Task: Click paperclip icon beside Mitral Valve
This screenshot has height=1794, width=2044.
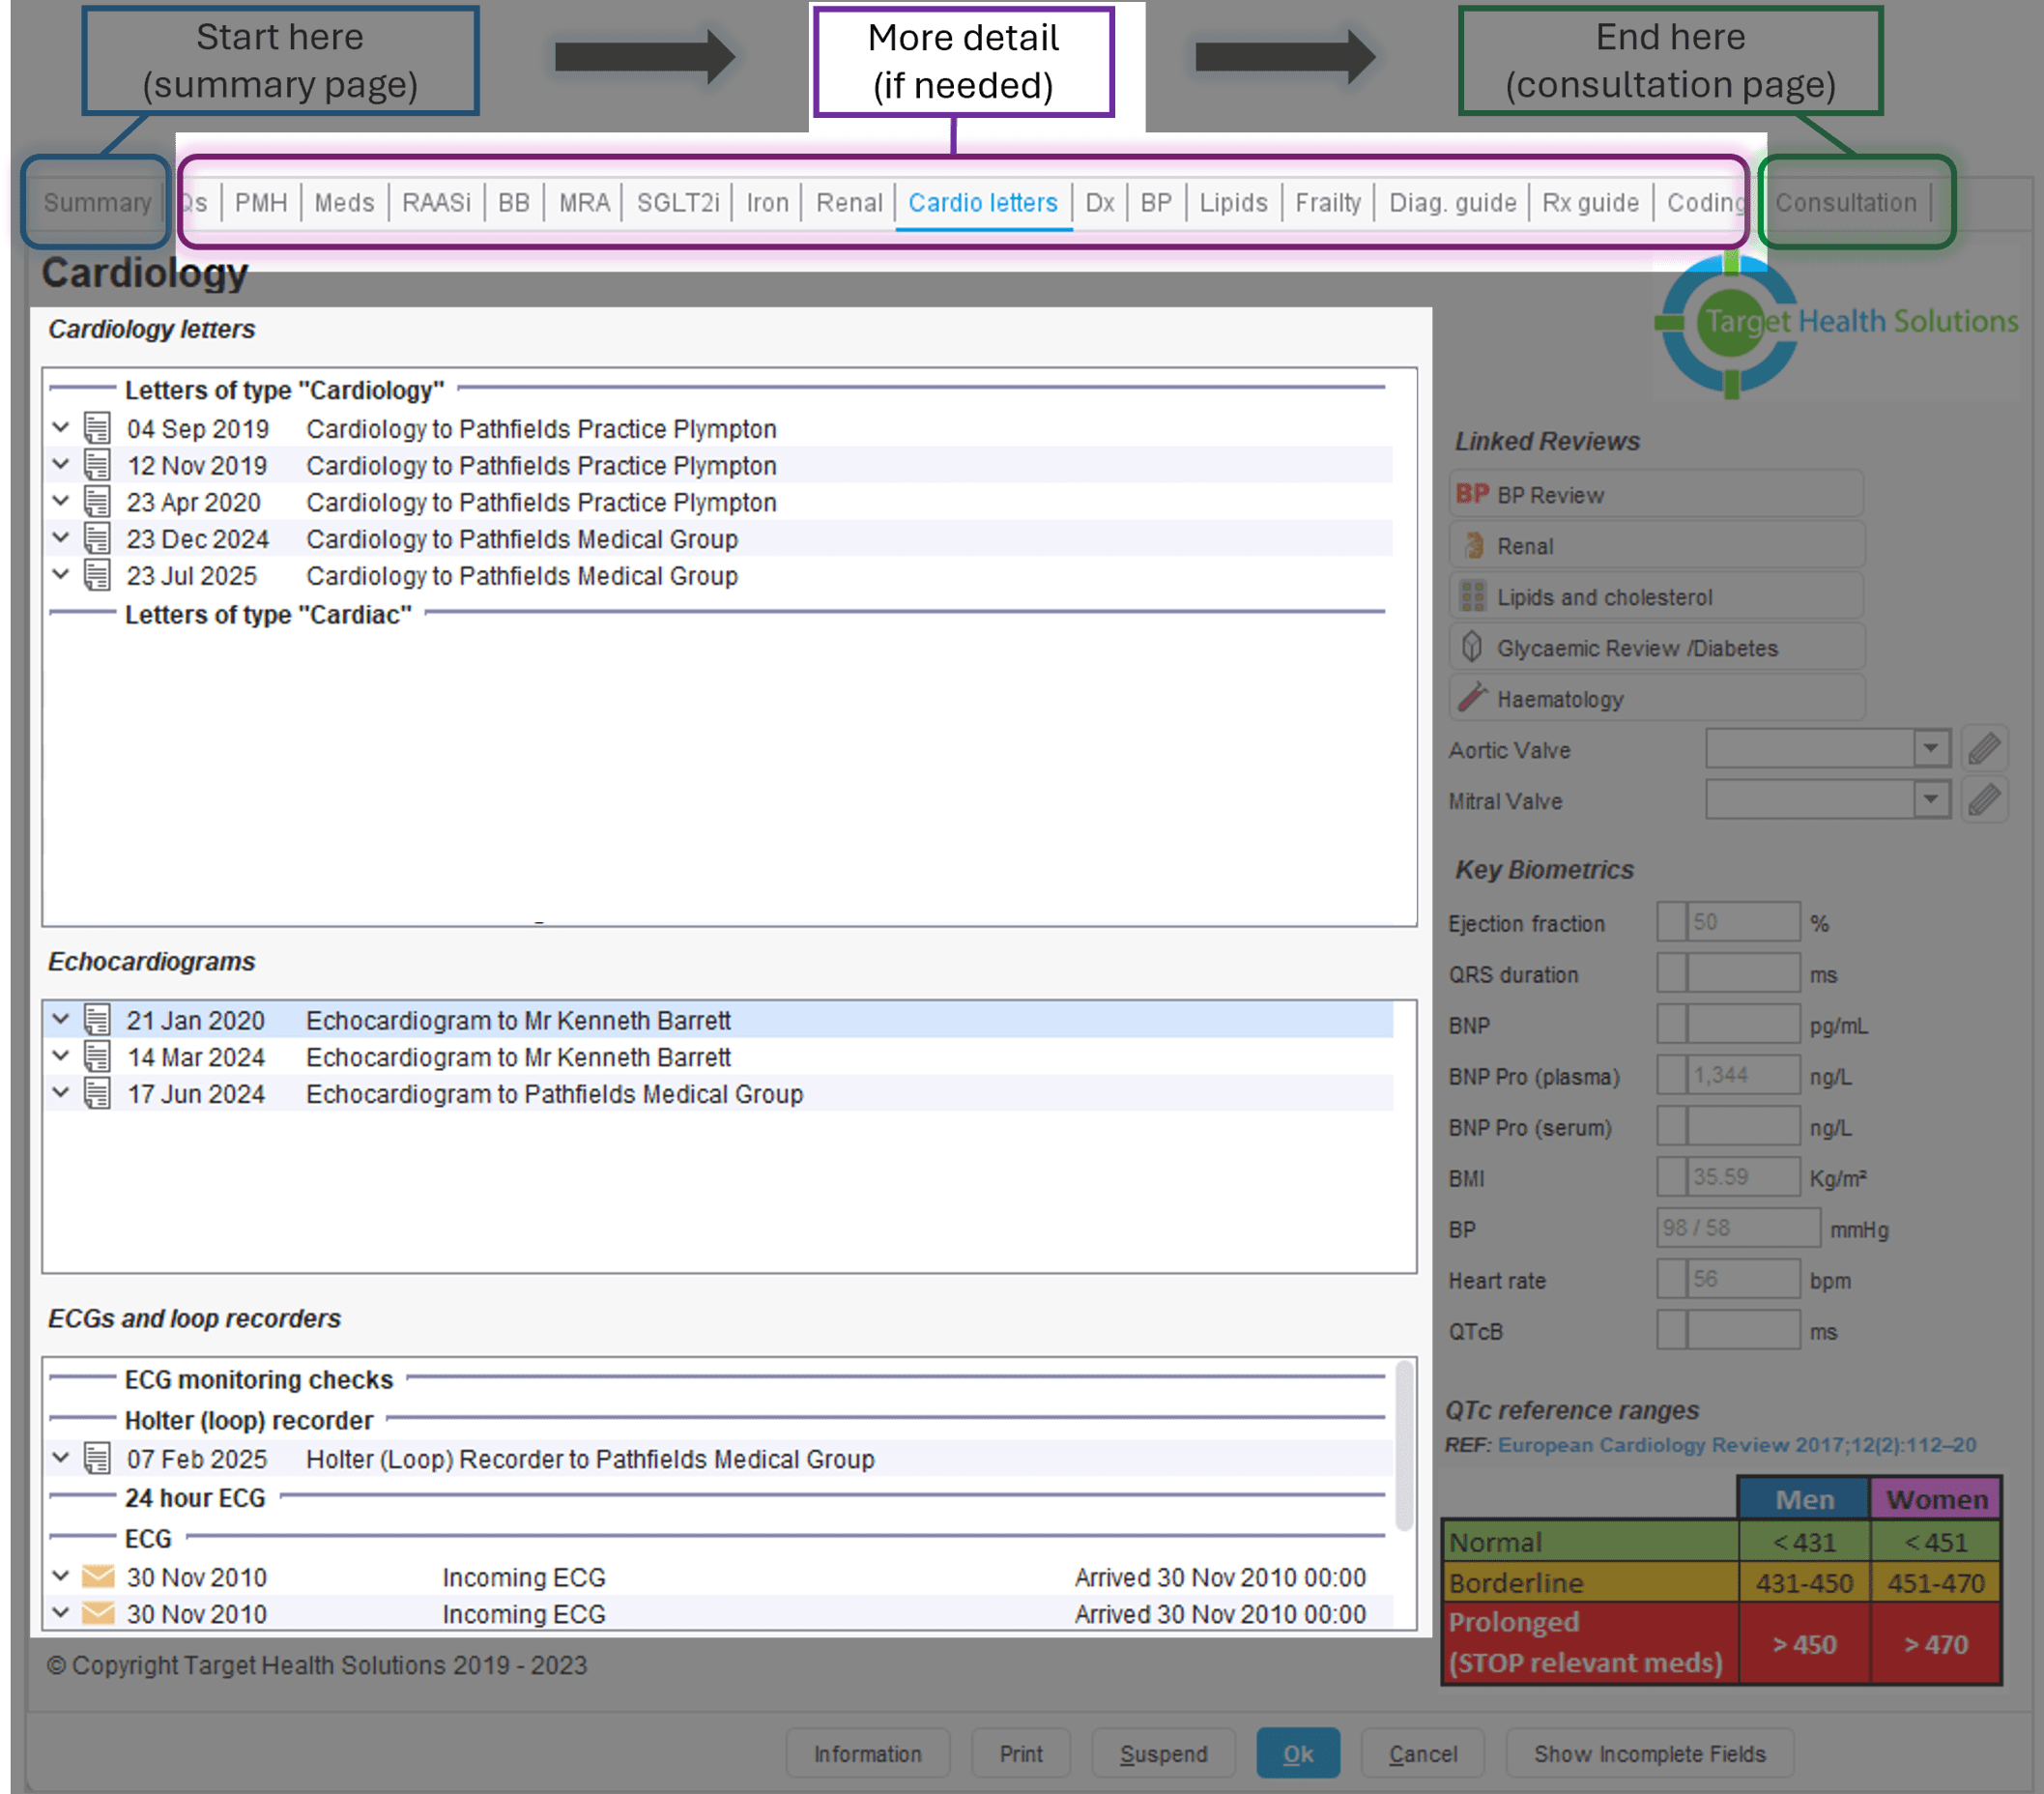Action: [1984, 800]
